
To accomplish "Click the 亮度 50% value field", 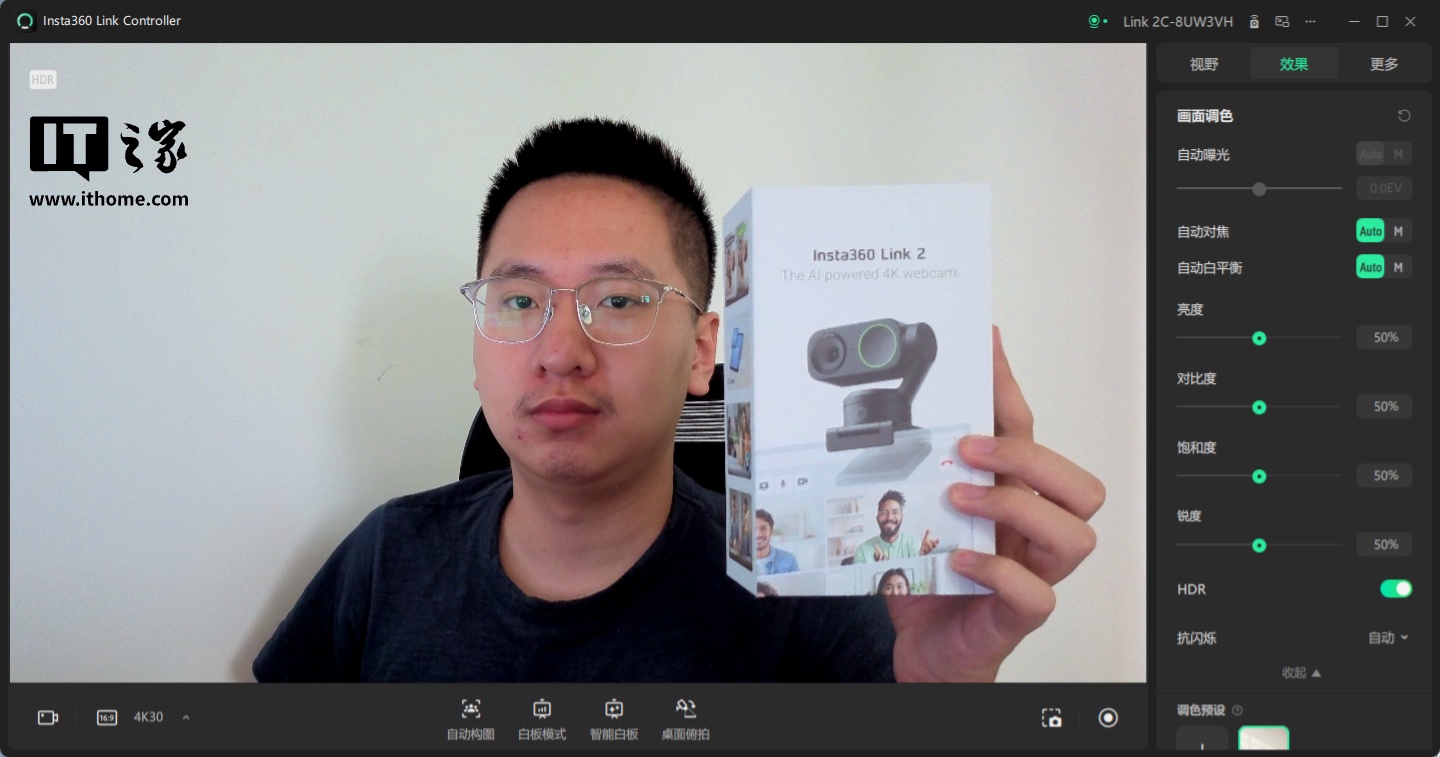I will coord(1385,338).
